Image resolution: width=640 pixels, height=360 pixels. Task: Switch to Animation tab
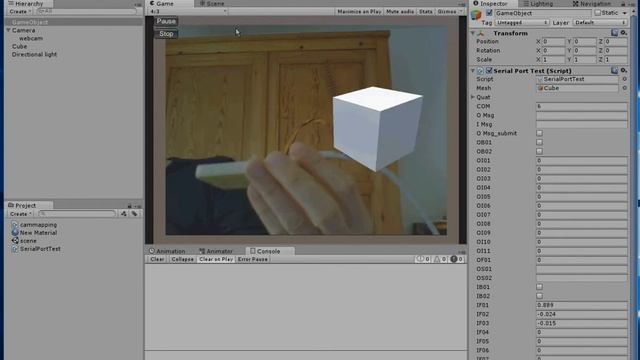[x=167, y=251]
